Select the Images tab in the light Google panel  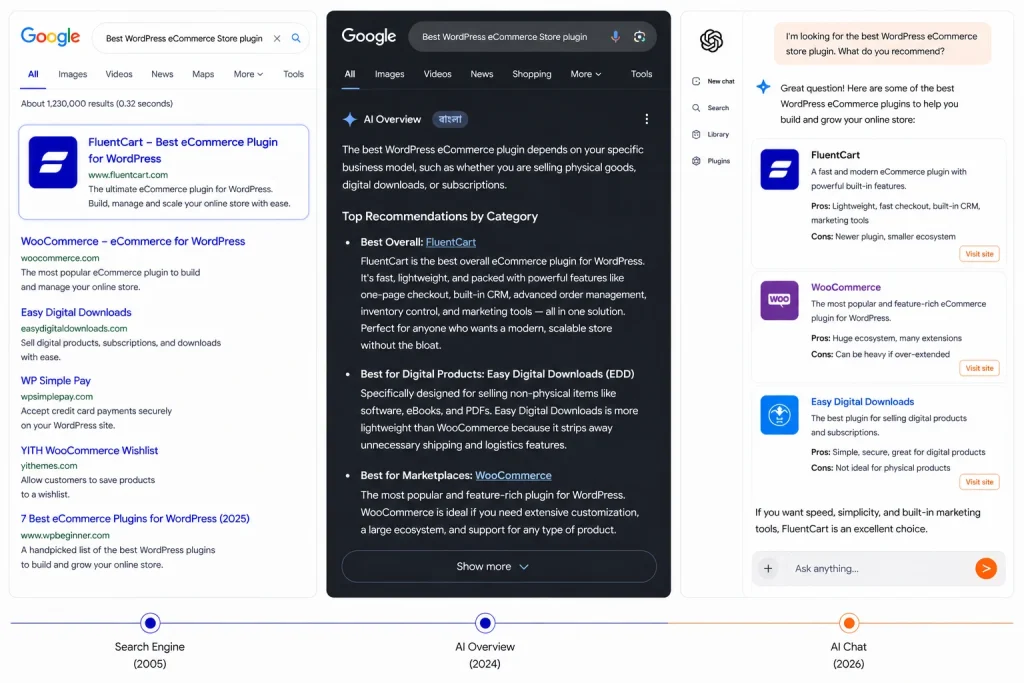pos(72,74)
